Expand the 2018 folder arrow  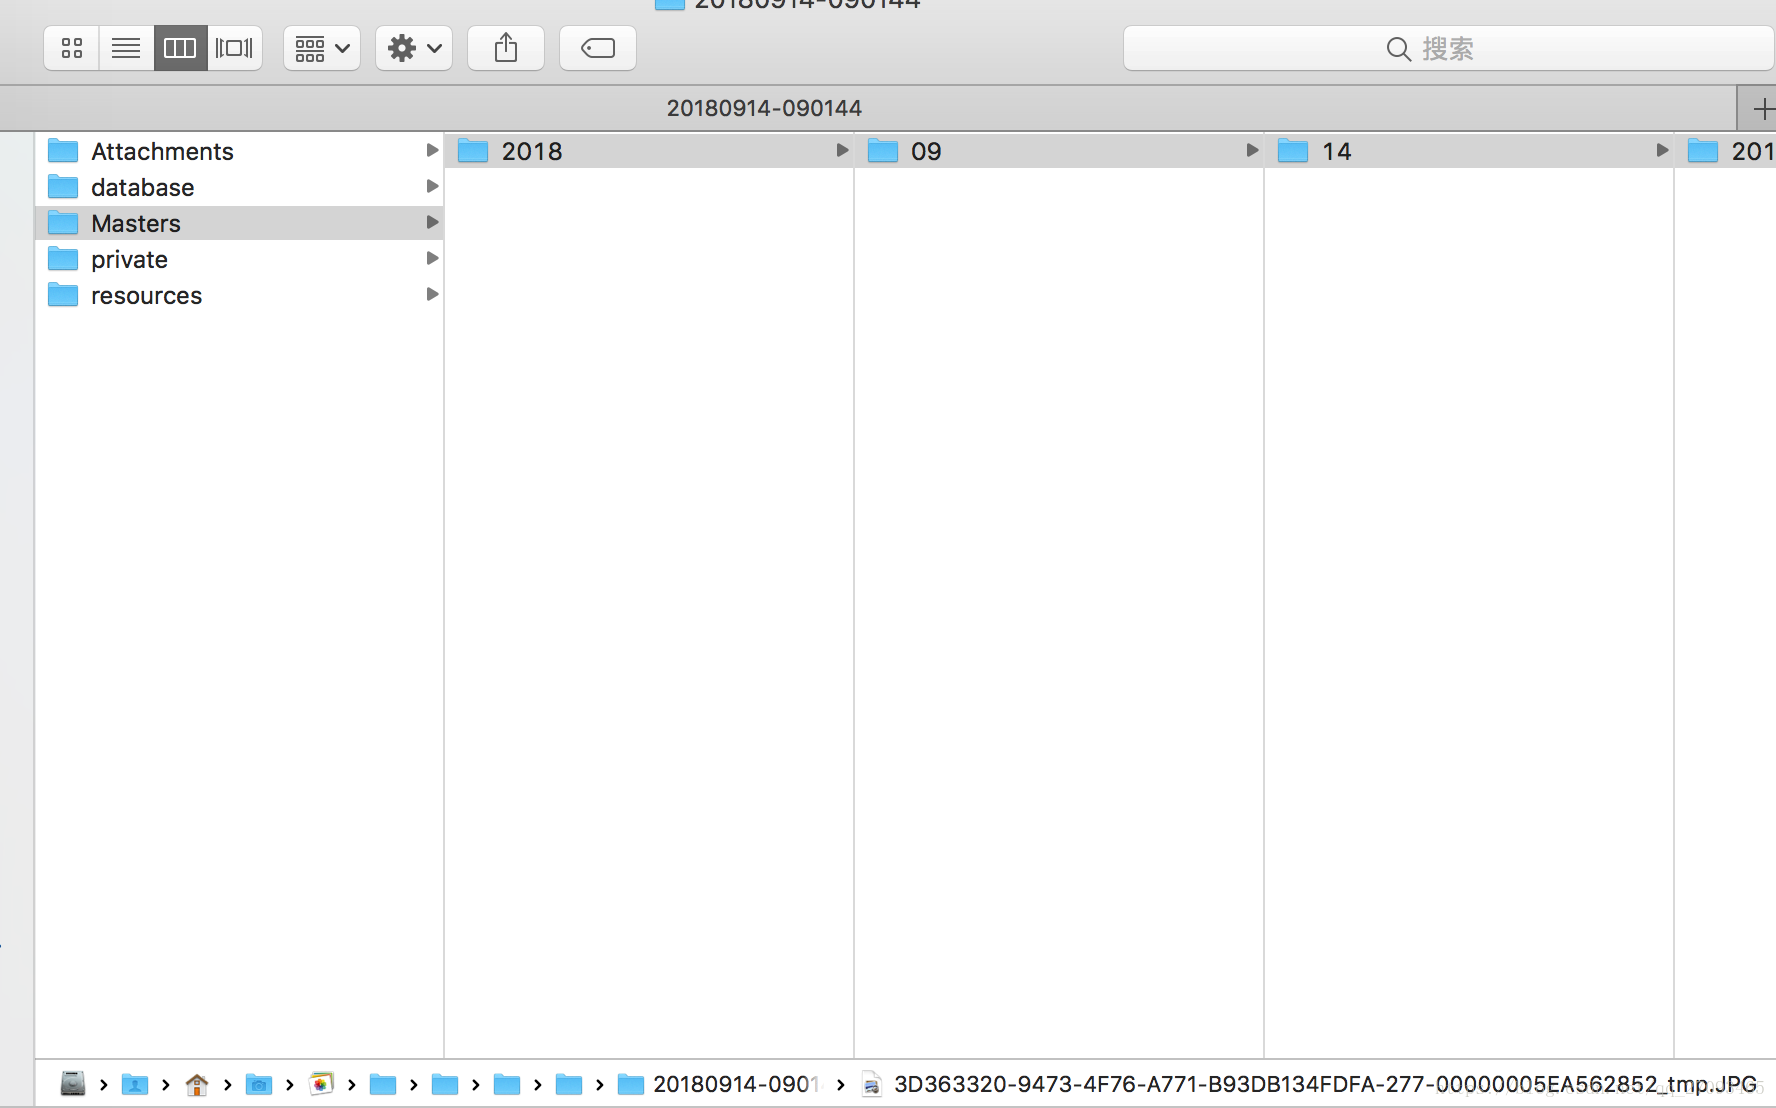[842, 151]
